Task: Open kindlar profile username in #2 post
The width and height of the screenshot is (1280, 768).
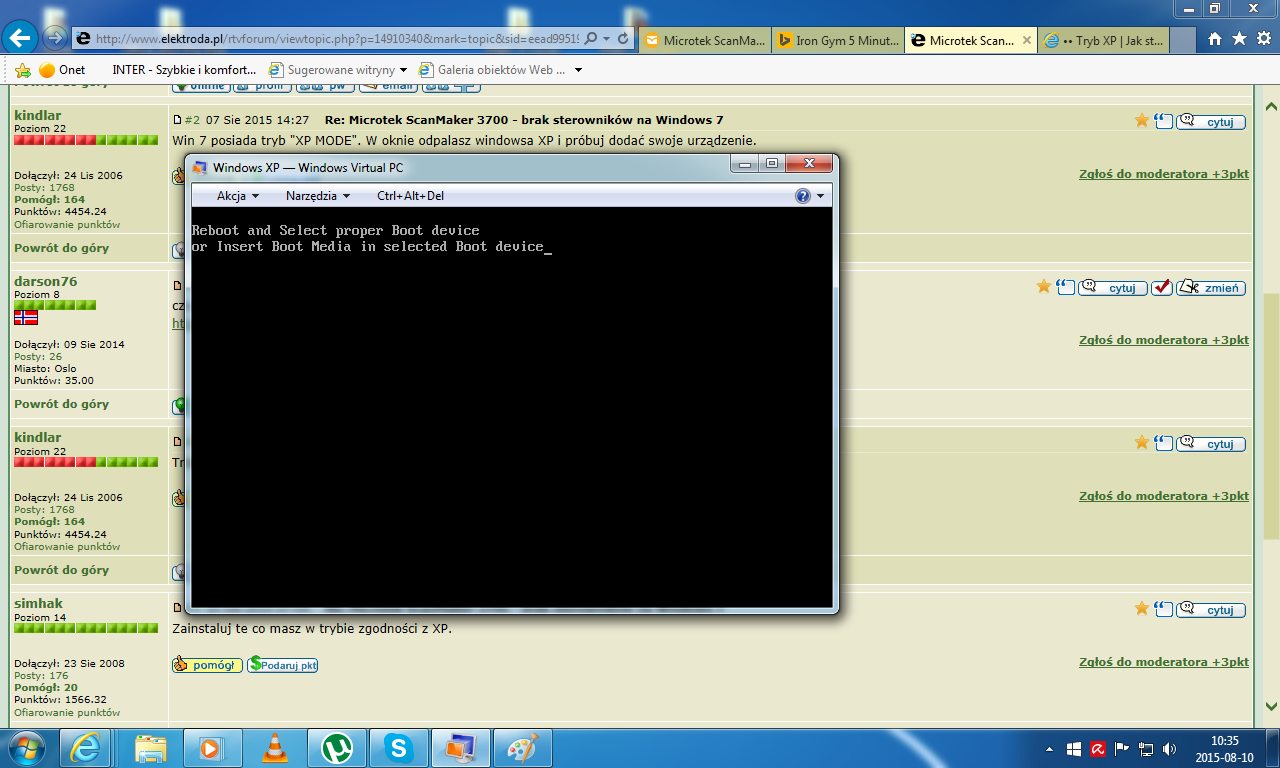Action: pos(37,116)
